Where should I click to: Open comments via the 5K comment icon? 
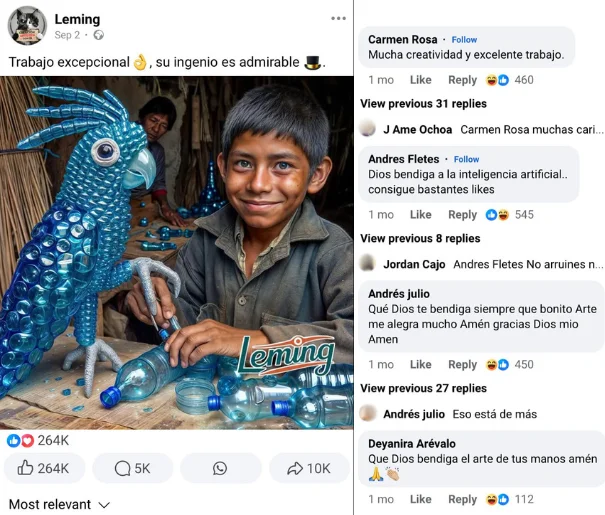click(132, 468)
